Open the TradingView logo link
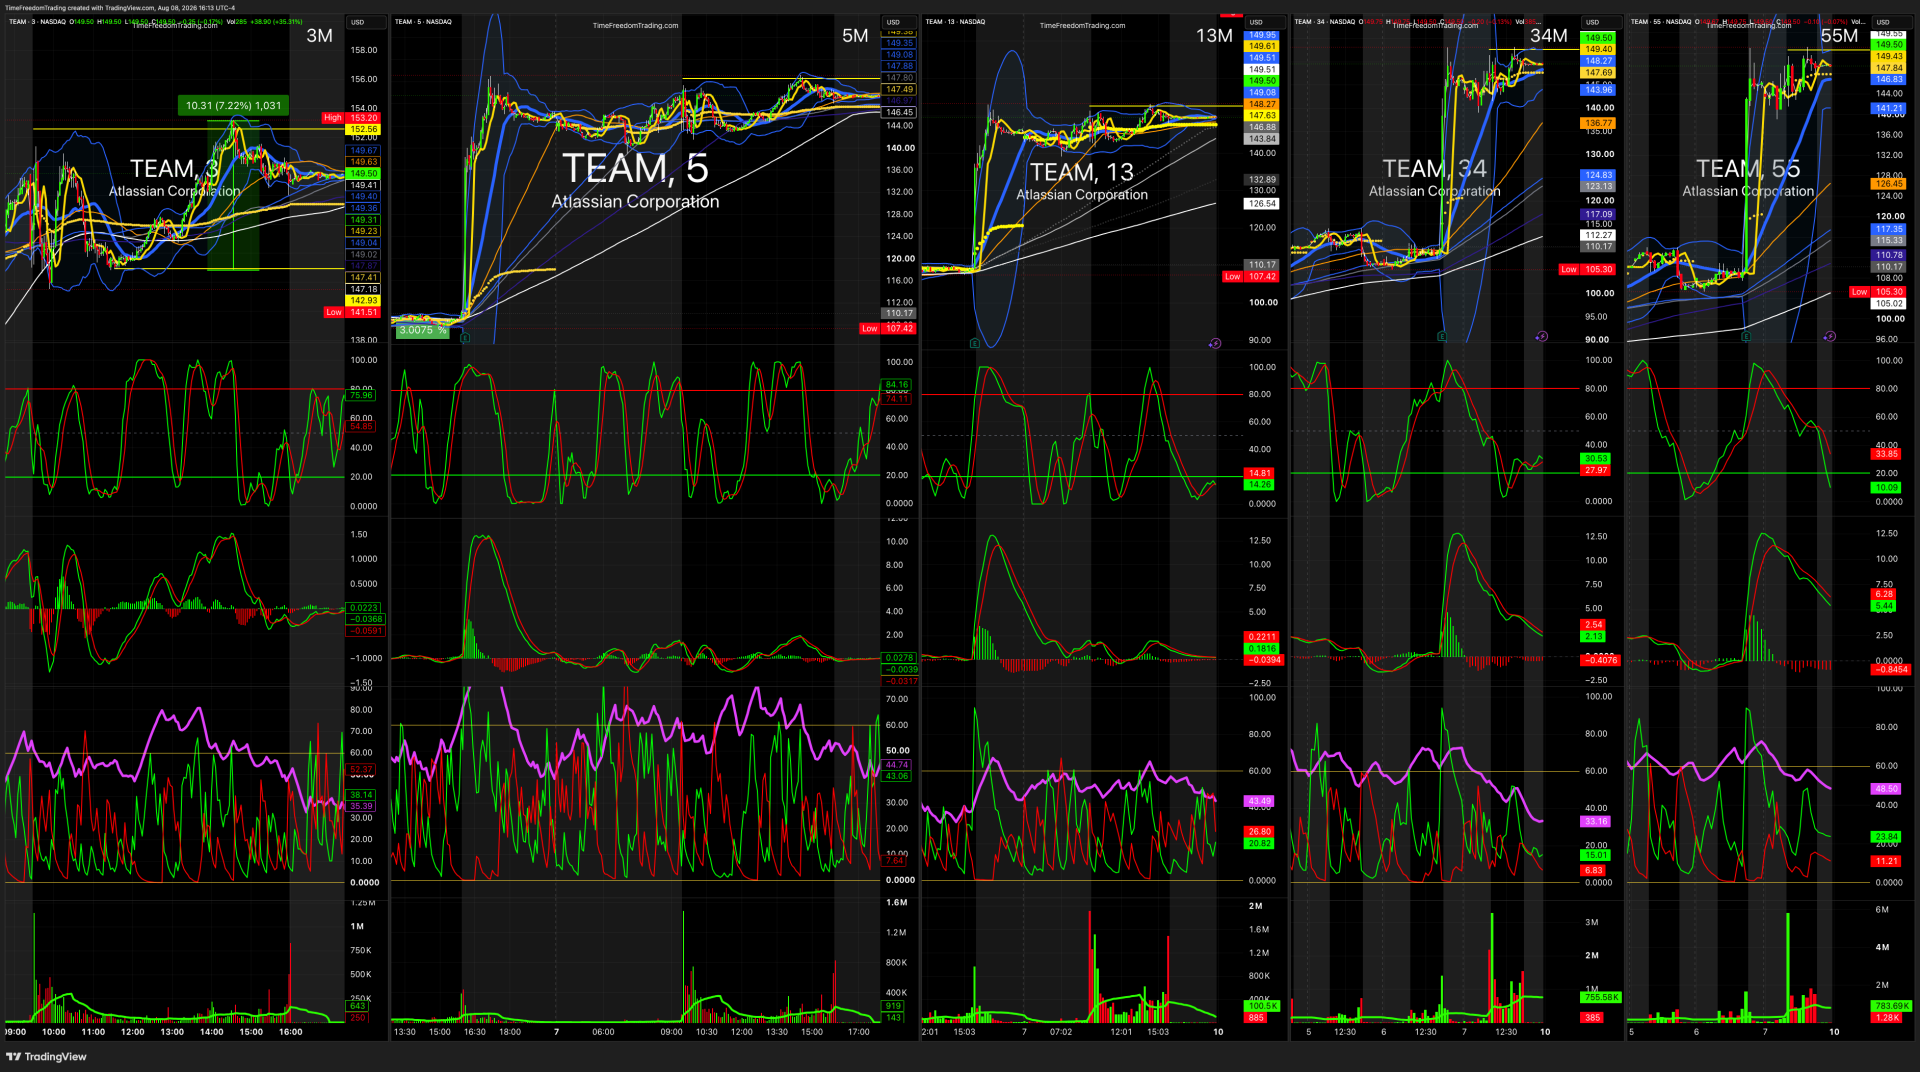This screenshot has width=1920, height=1072. (x=47, y=1056)
